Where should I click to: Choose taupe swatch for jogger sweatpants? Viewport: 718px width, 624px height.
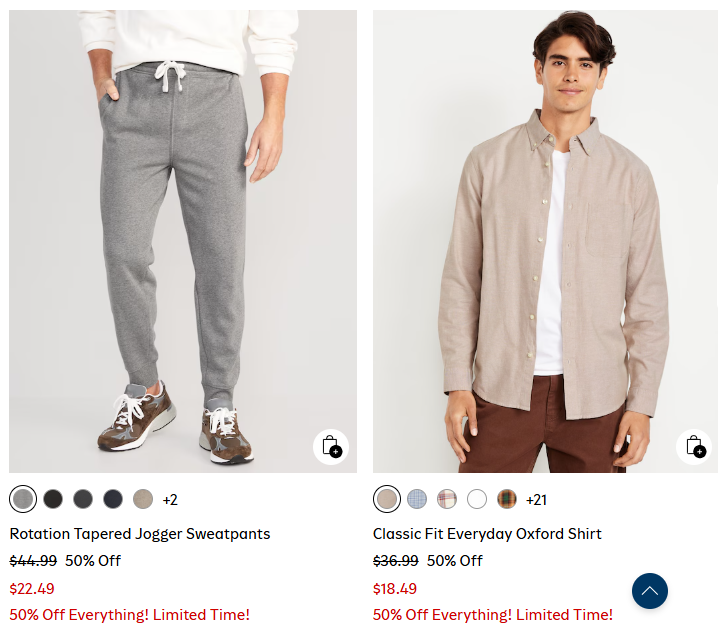[x=143, y=499]
